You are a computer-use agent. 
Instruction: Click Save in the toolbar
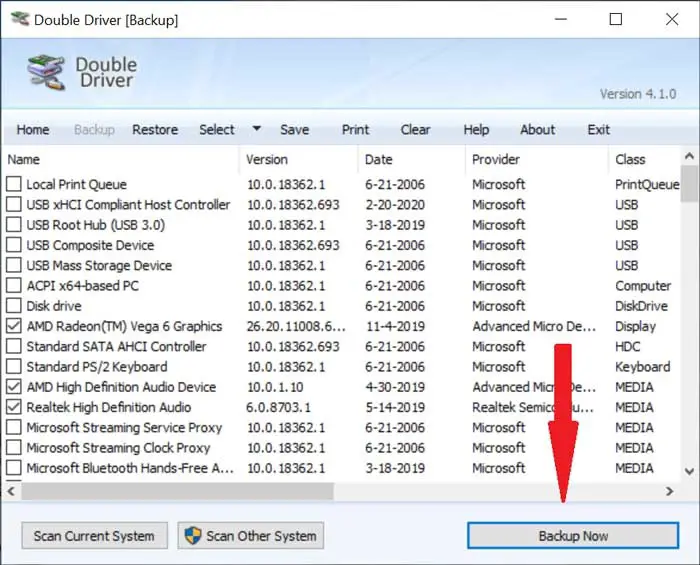[x=294, y=129]
